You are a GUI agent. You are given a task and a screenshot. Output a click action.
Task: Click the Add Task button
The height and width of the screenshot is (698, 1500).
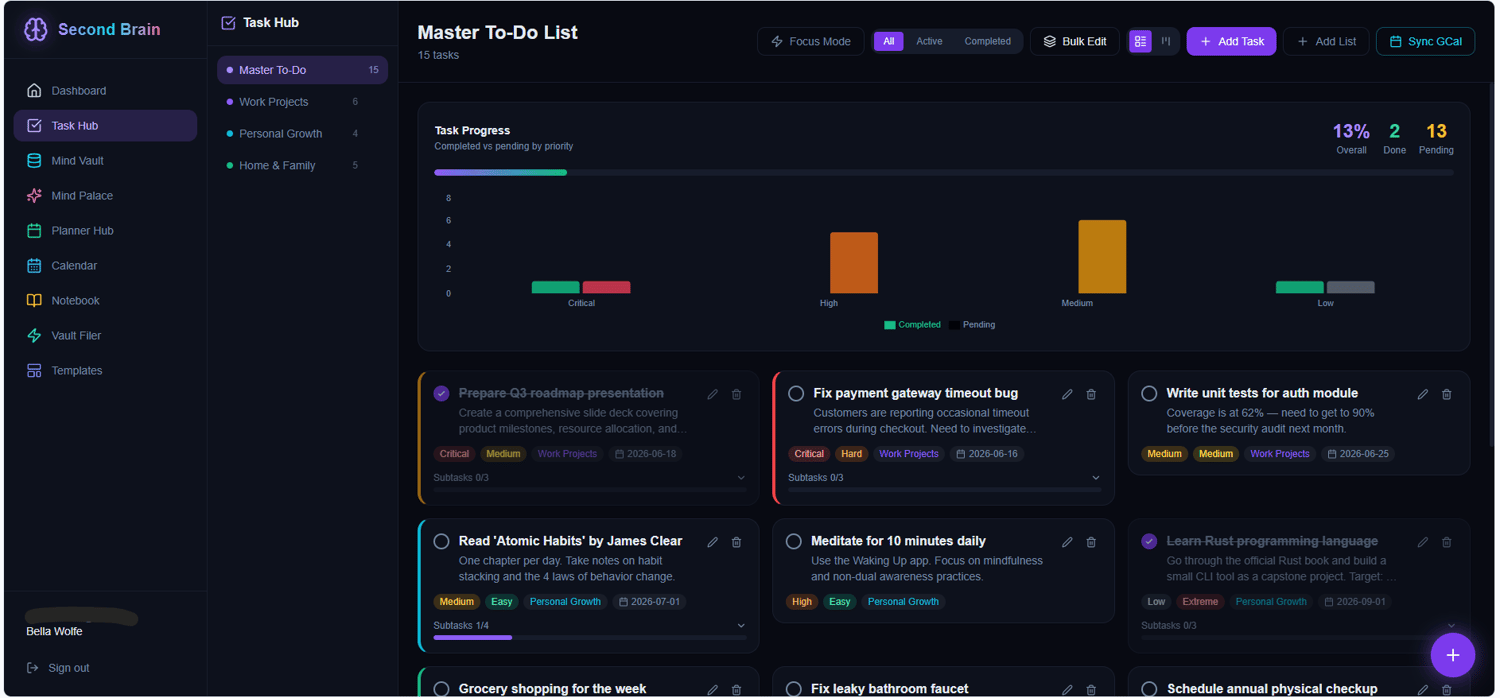pos(1231,41)
